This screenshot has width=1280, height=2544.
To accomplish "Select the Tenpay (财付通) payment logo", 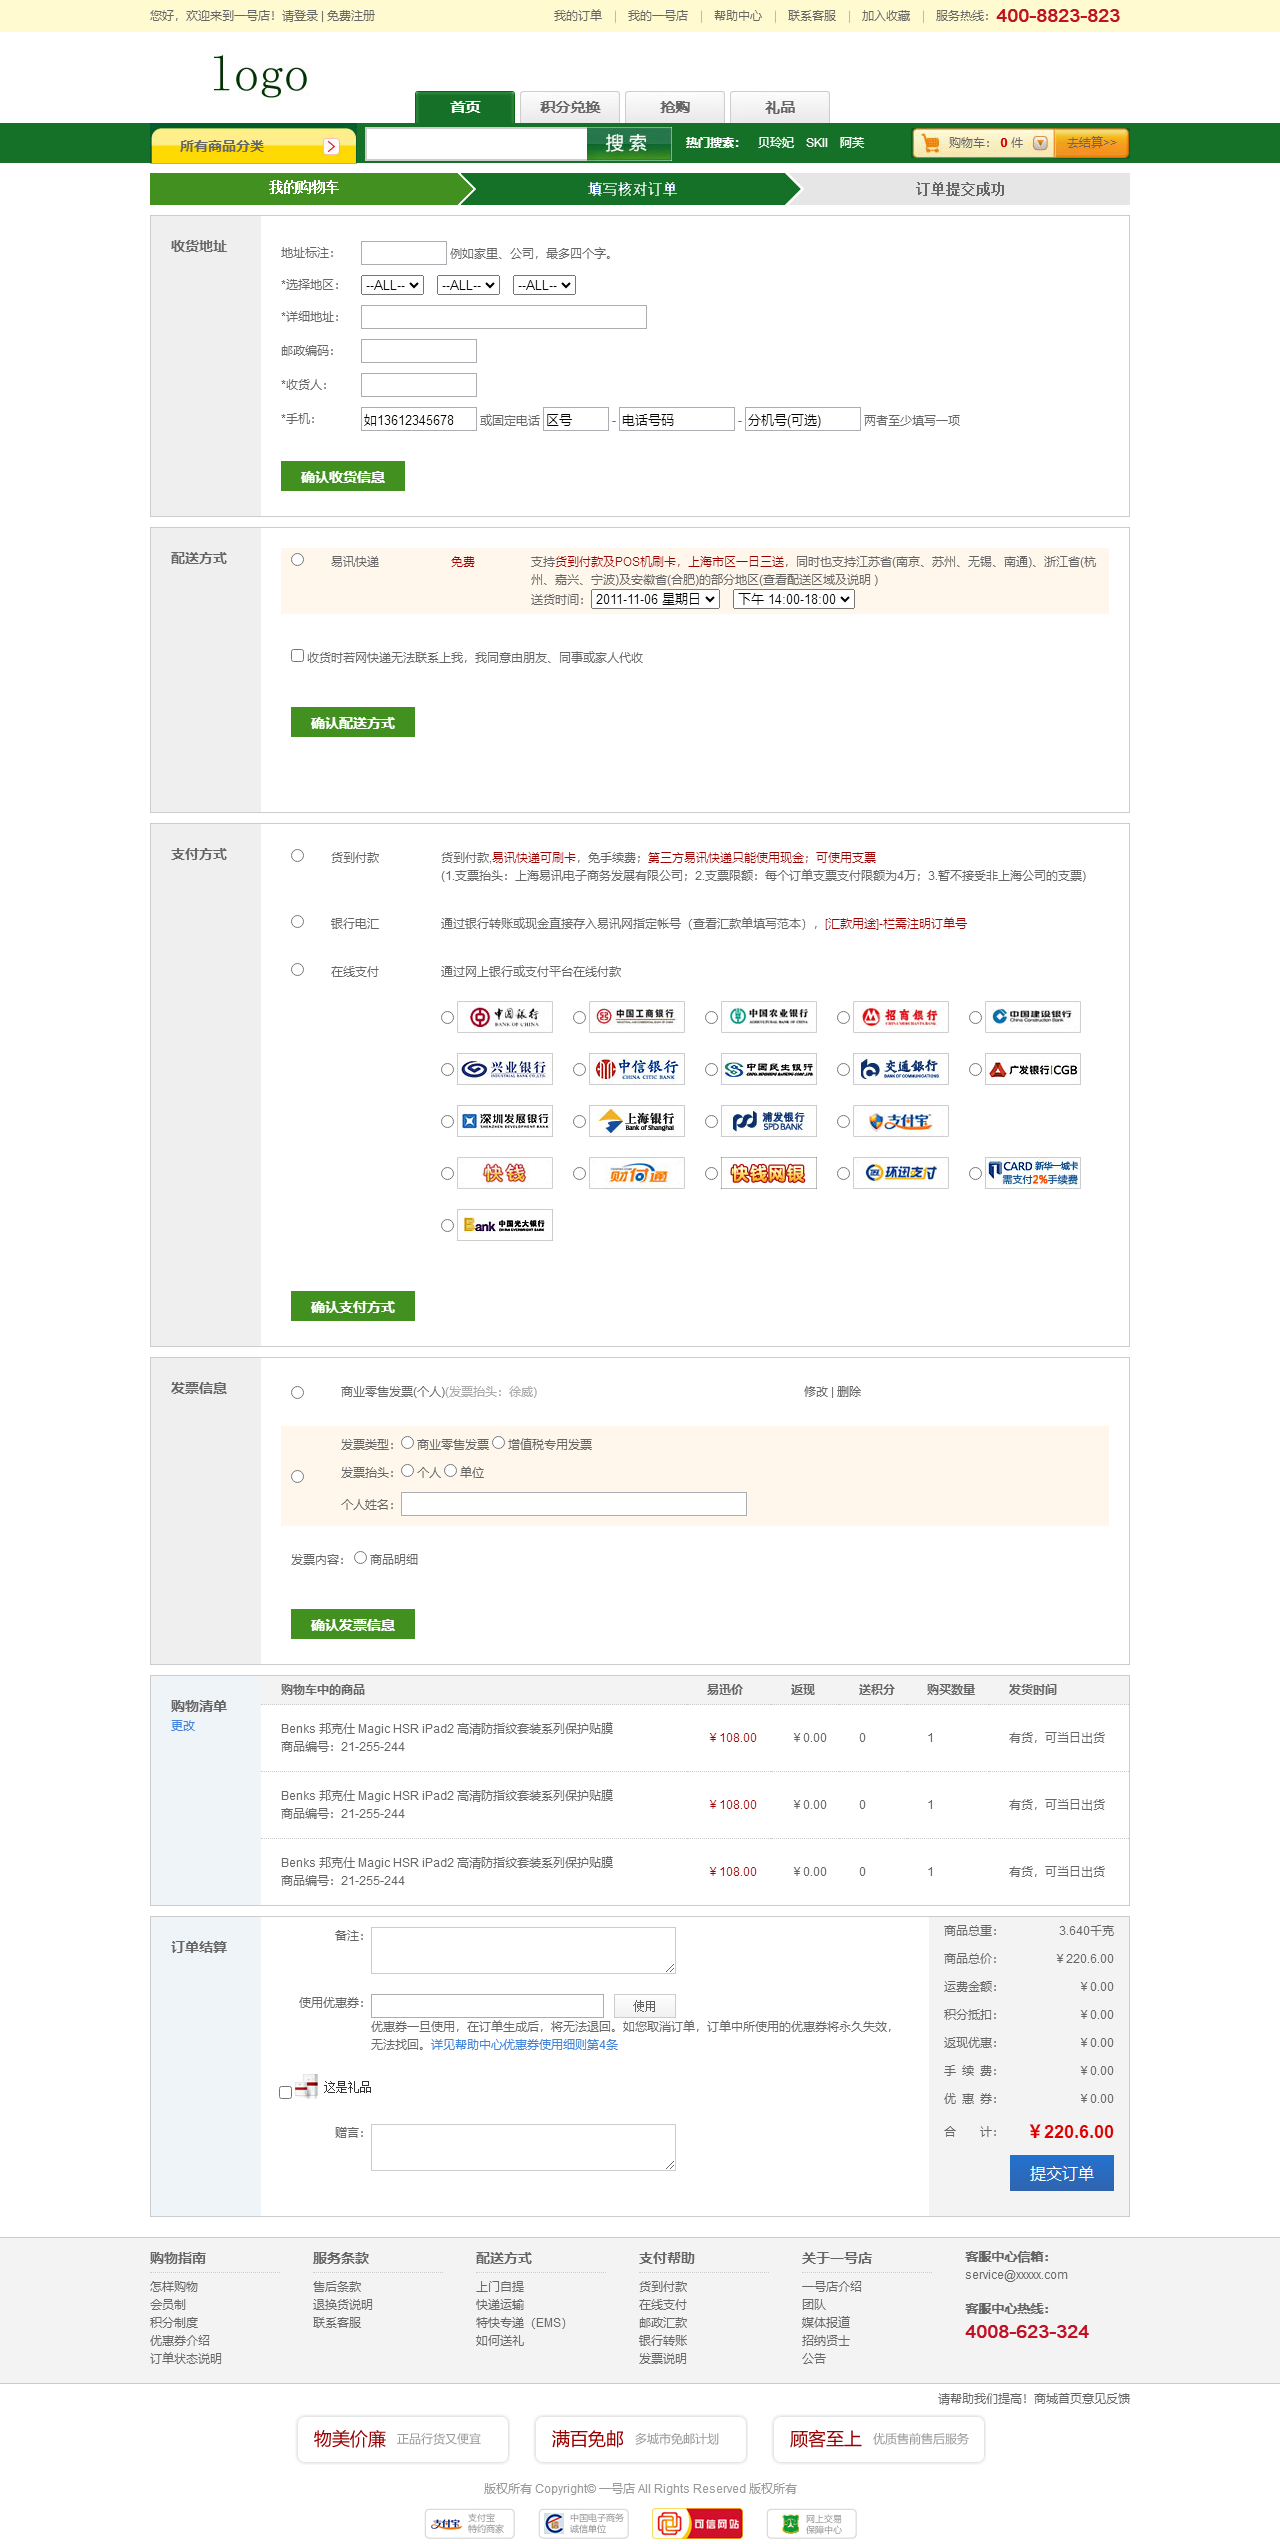I will (636, 1173).
